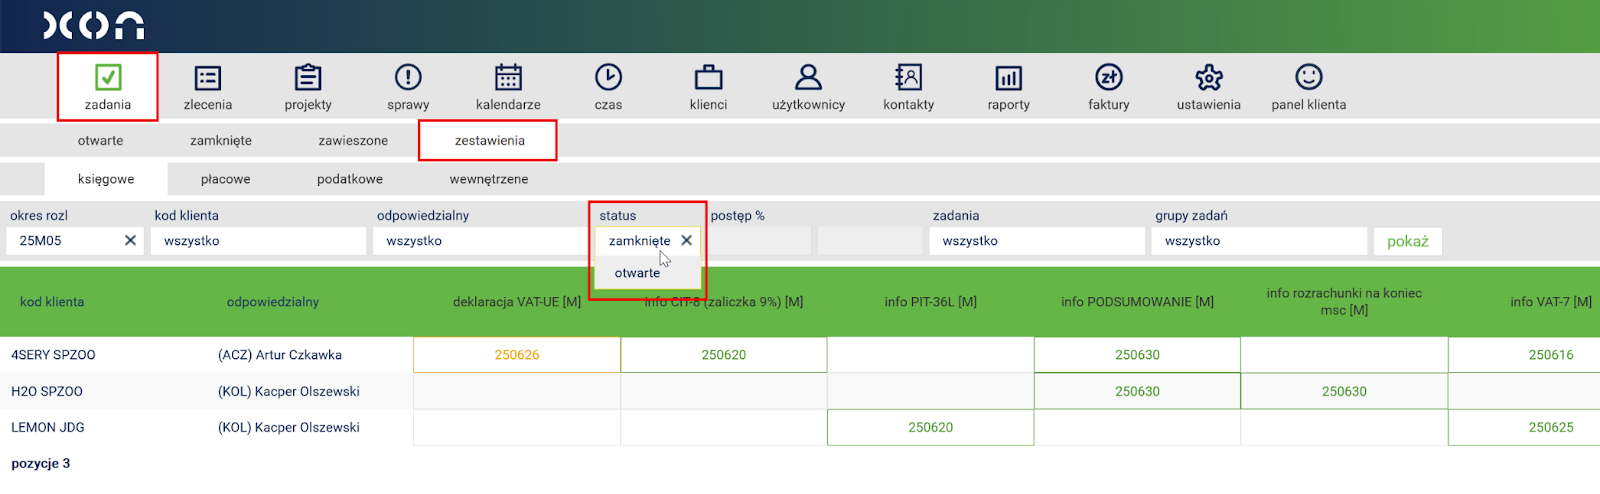Expand the odpowiedzialny dropdown filter
The image size is (1600, 494).
click(x=480, y=241)
